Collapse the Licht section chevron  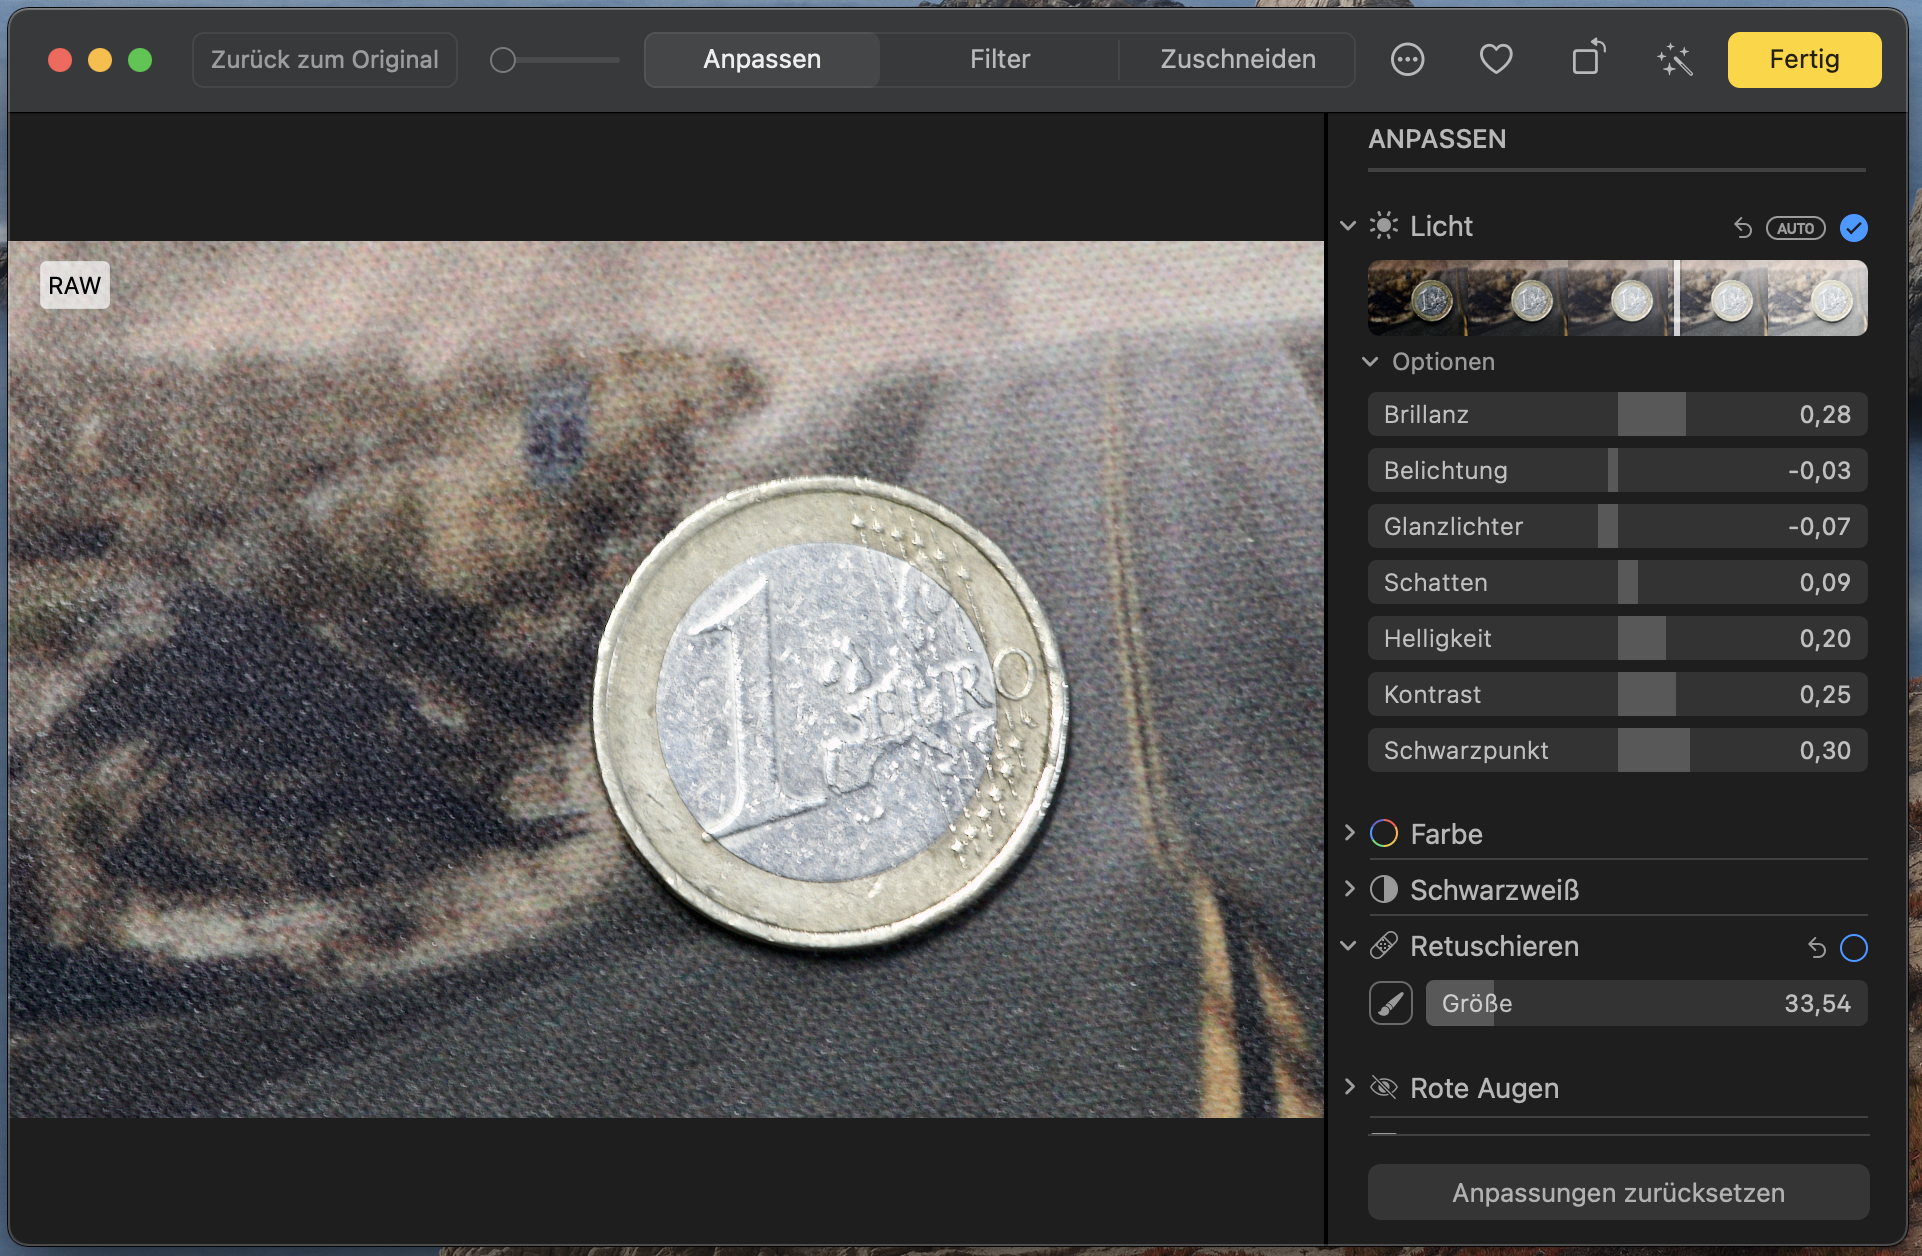click(x=1348, y=226)
